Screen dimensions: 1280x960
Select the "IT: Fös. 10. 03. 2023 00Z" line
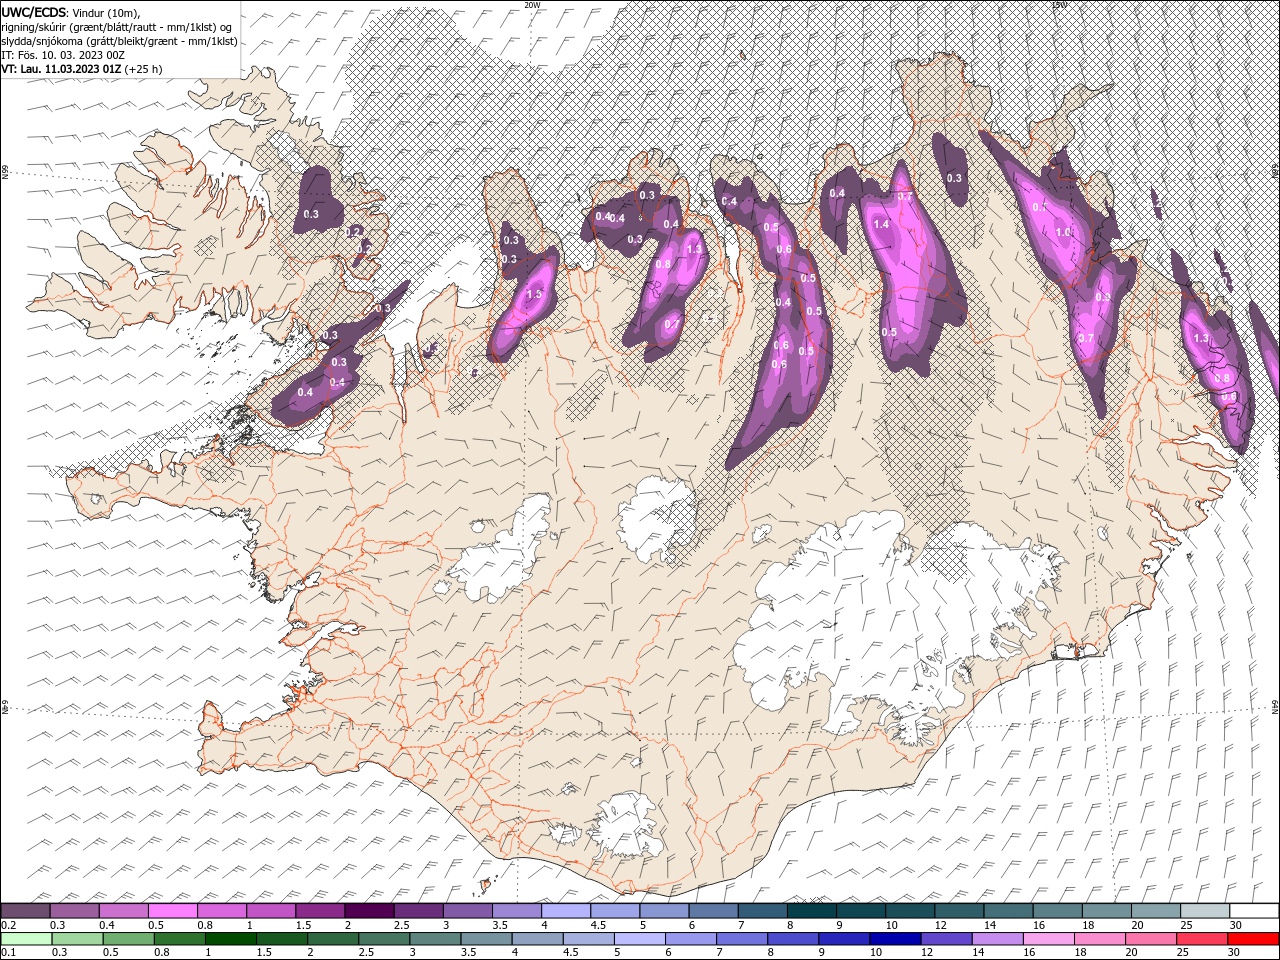tap(62, 55)
